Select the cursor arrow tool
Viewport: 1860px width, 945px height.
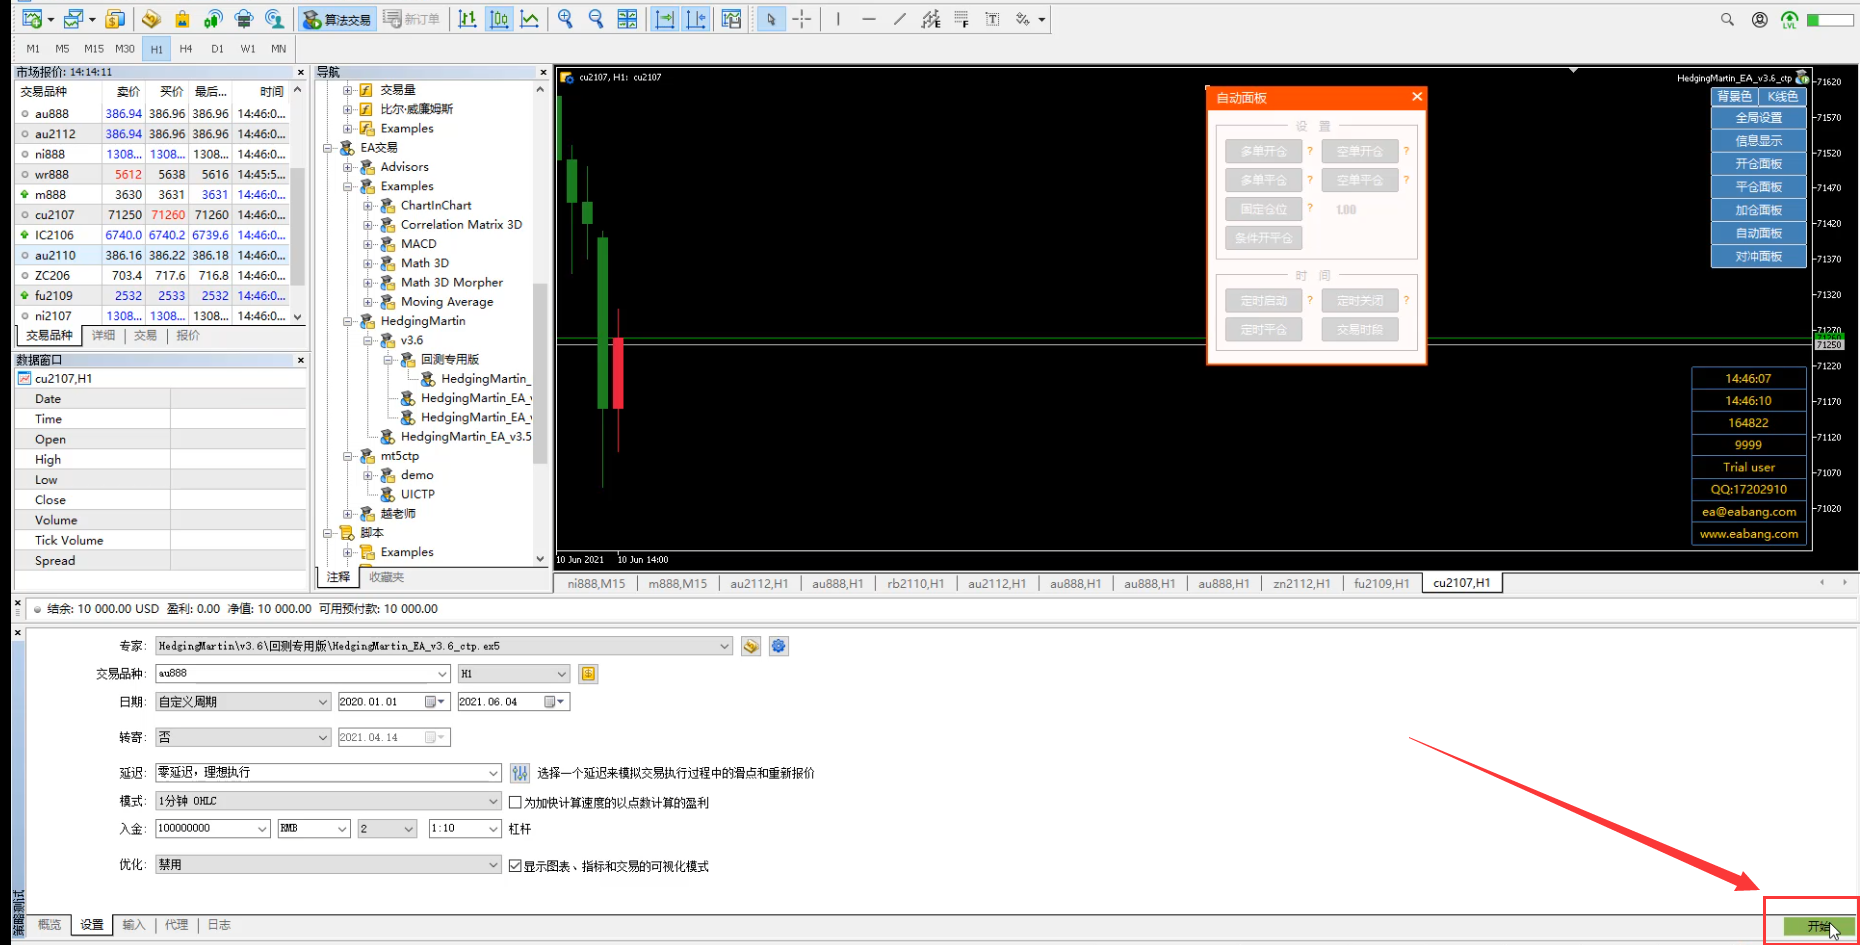click(x=771, y=19)
